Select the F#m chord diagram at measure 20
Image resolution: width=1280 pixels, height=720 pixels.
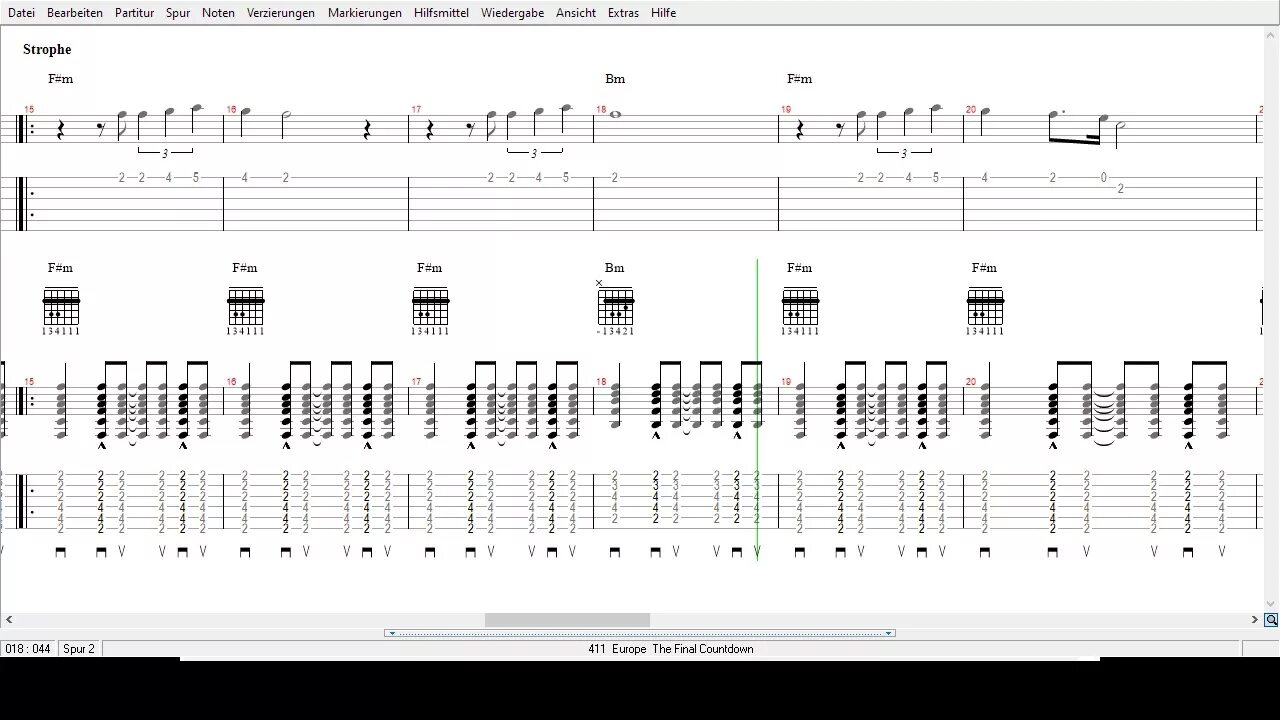pos(985,312)
